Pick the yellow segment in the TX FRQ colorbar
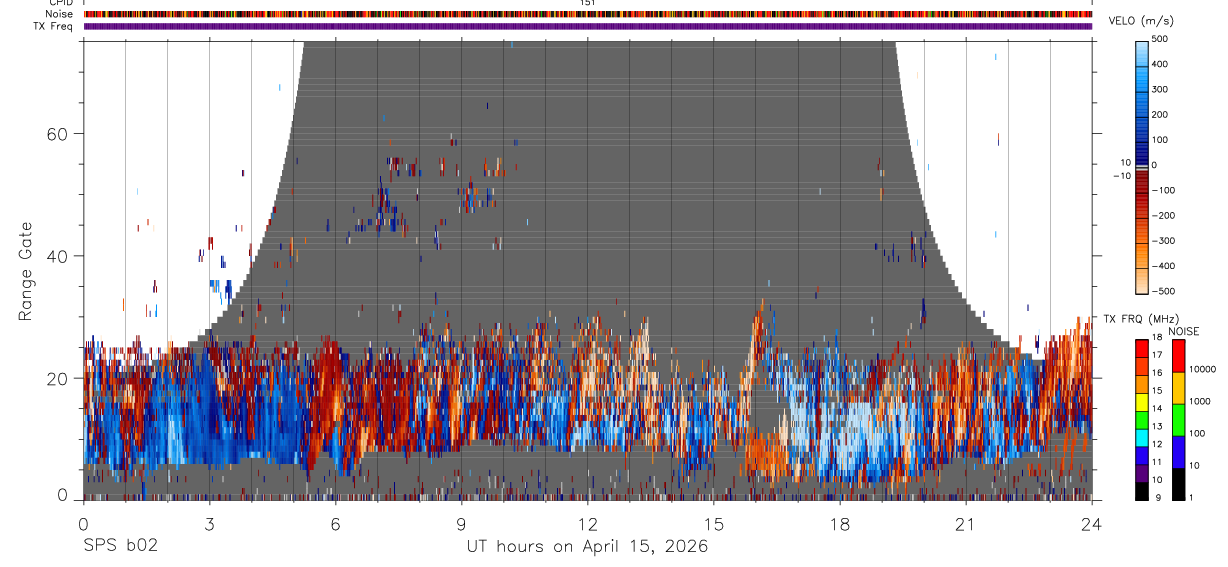Screen dimensions: 1228x567 pyautogui.click(x=1142, y=402)
